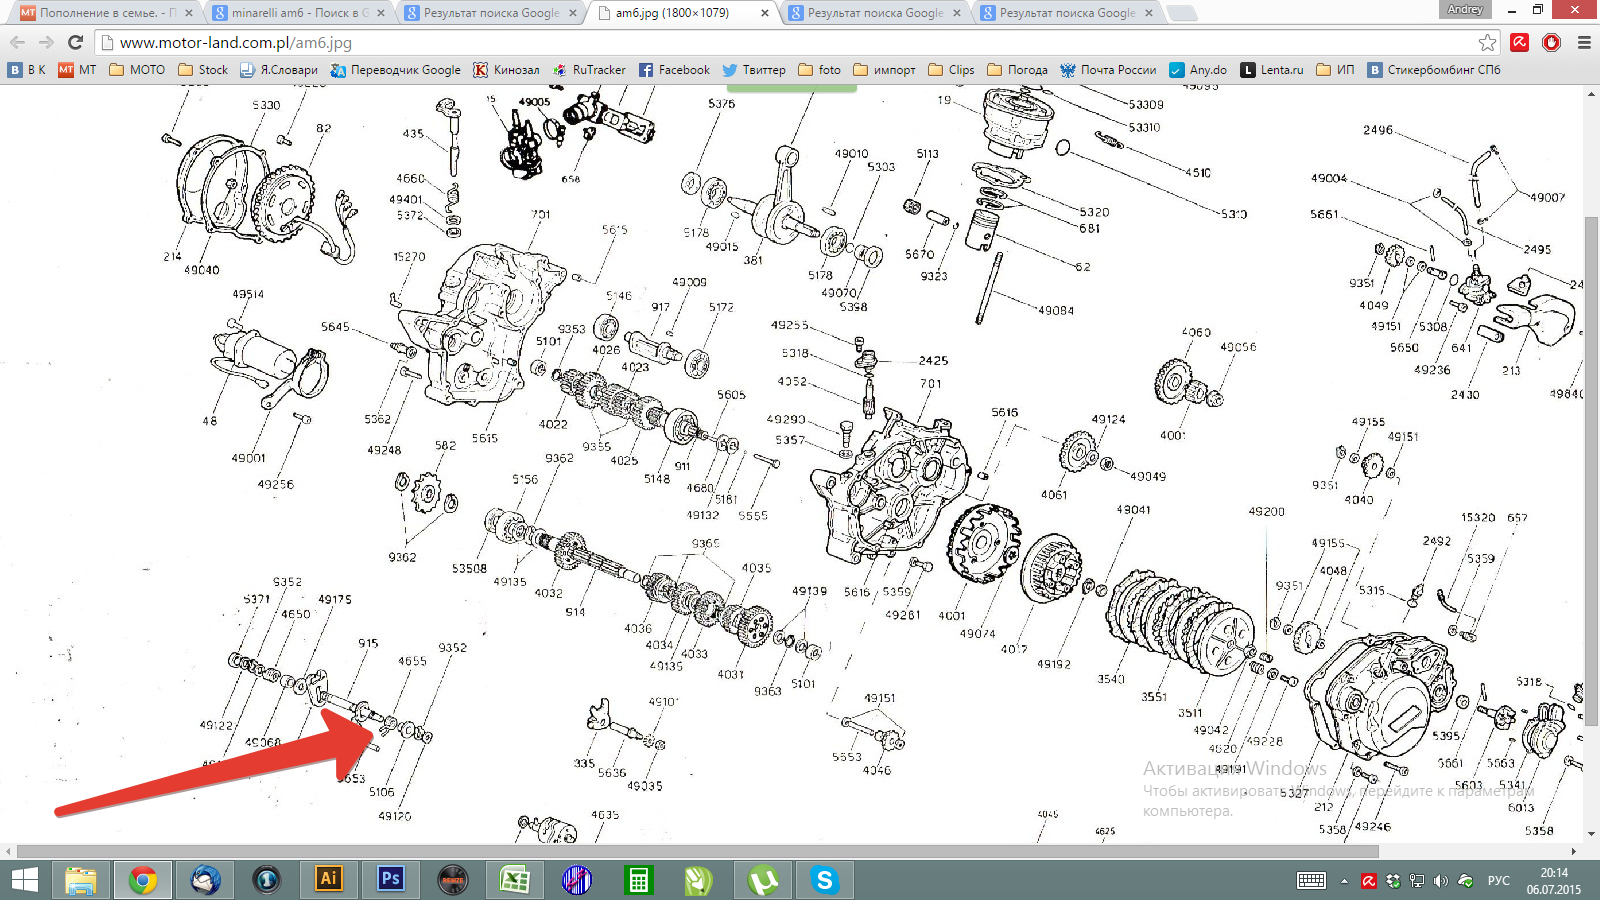Open the Chrome hamburger menu

tap(1584, 42)
